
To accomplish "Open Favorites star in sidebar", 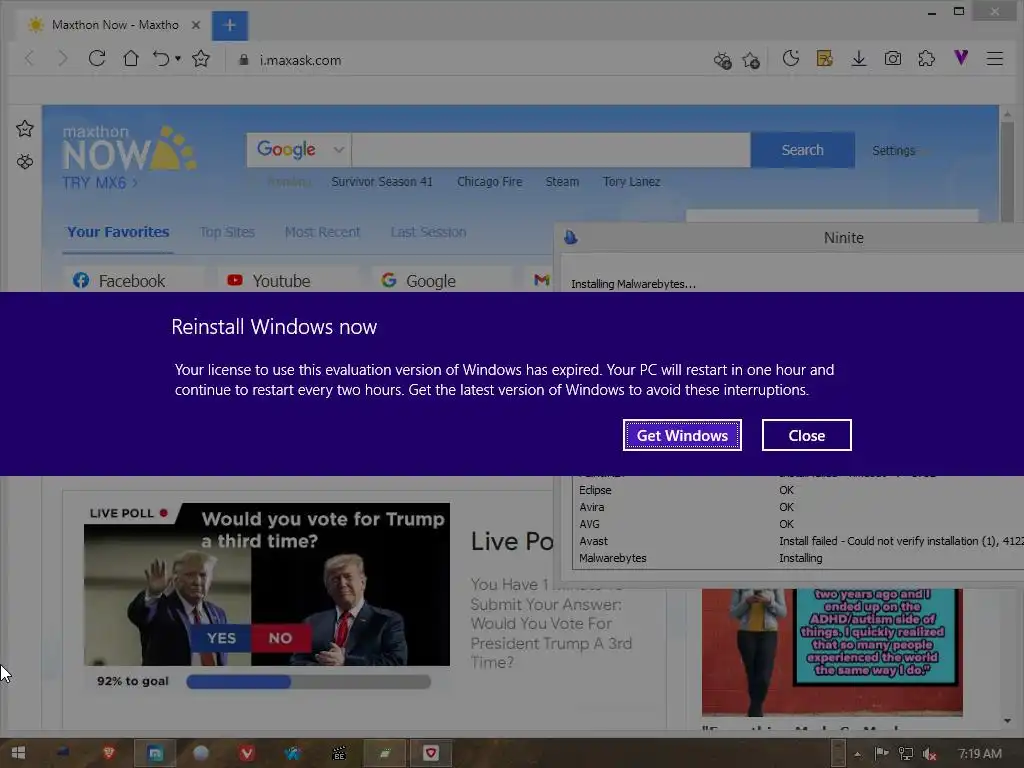I will (25, 129).
